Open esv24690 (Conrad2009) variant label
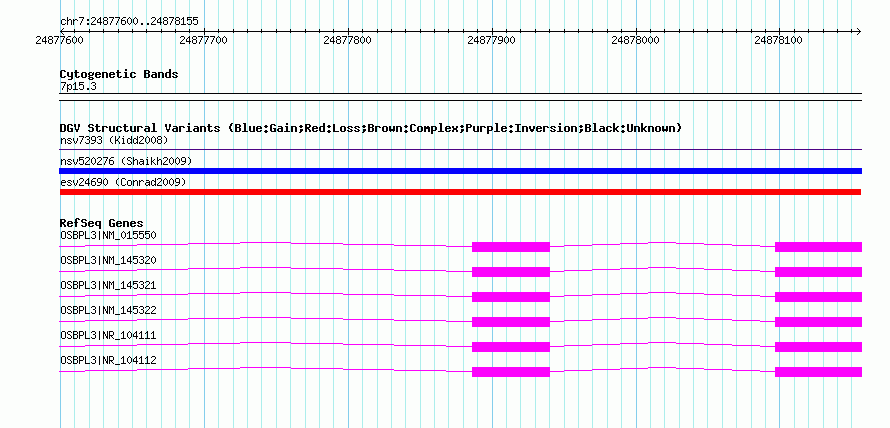 (123, 182)
